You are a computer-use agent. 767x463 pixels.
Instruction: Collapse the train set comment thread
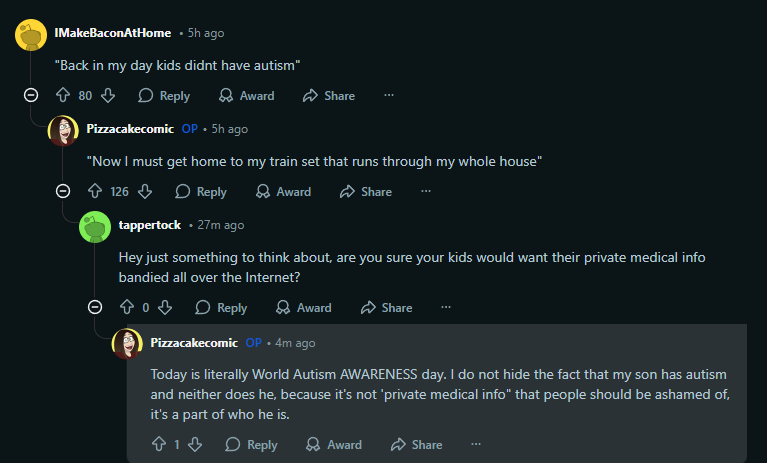[63, 191]
